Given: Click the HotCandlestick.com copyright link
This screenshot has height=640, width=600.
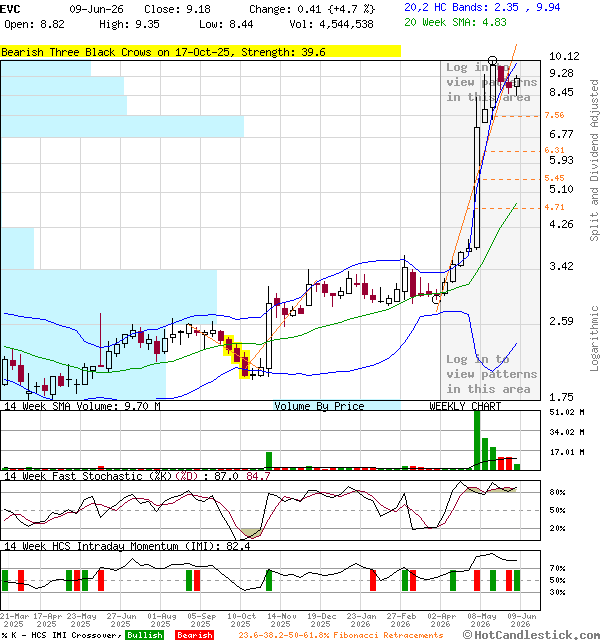Looking at the screenshot, I should pyautogui.click(x=531, y=635).
